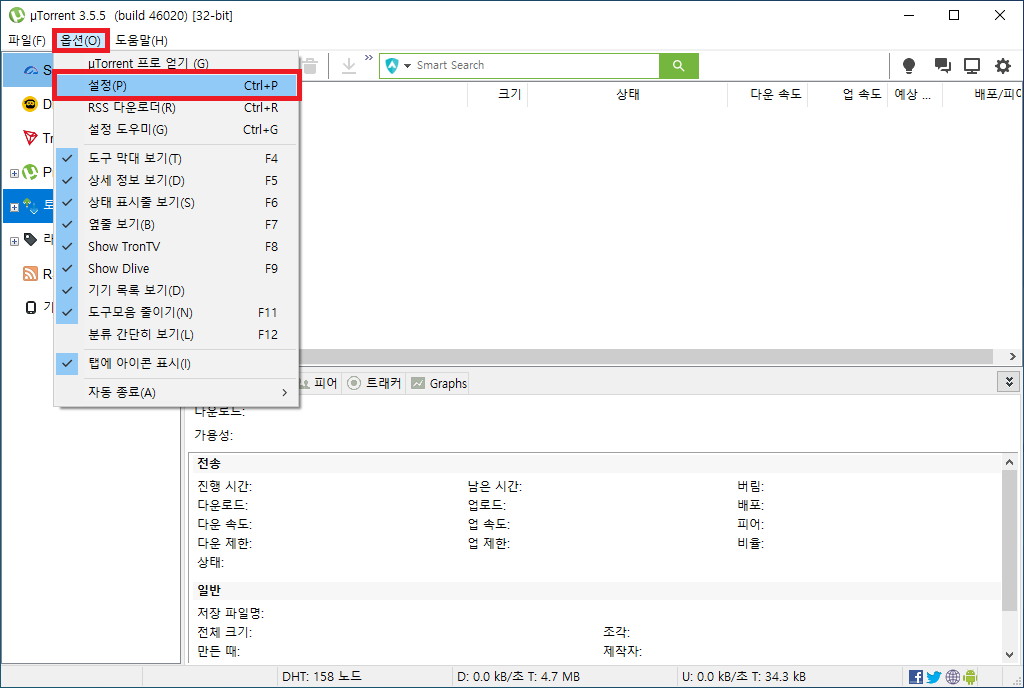
Task: Open the search provider shield dropdown
Action: coord(398,65)
